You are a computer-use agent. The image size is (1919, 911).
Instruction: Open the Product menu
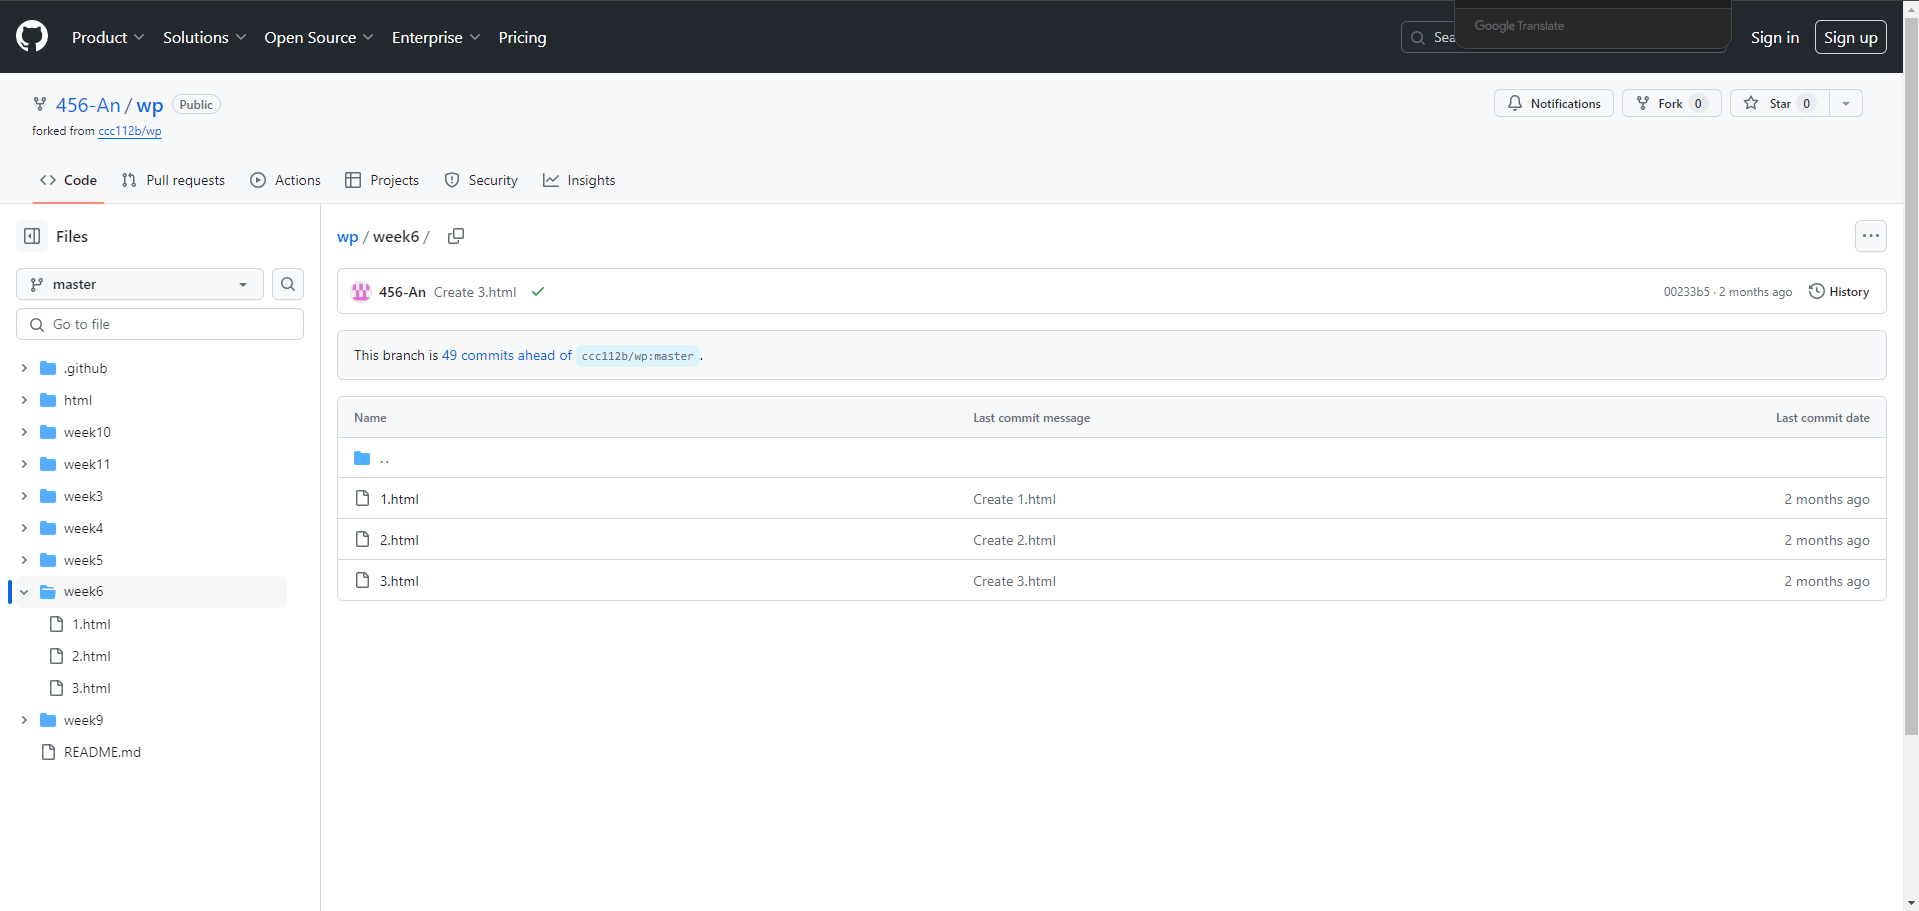[108, 37]
